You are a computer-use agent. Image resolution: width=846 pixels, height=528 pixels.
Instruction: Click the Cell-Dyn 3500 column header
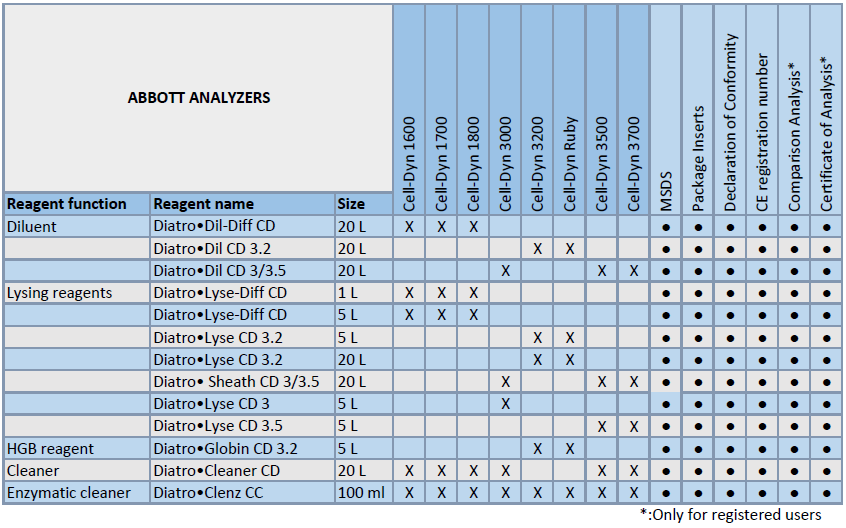[x=602, y=109]
